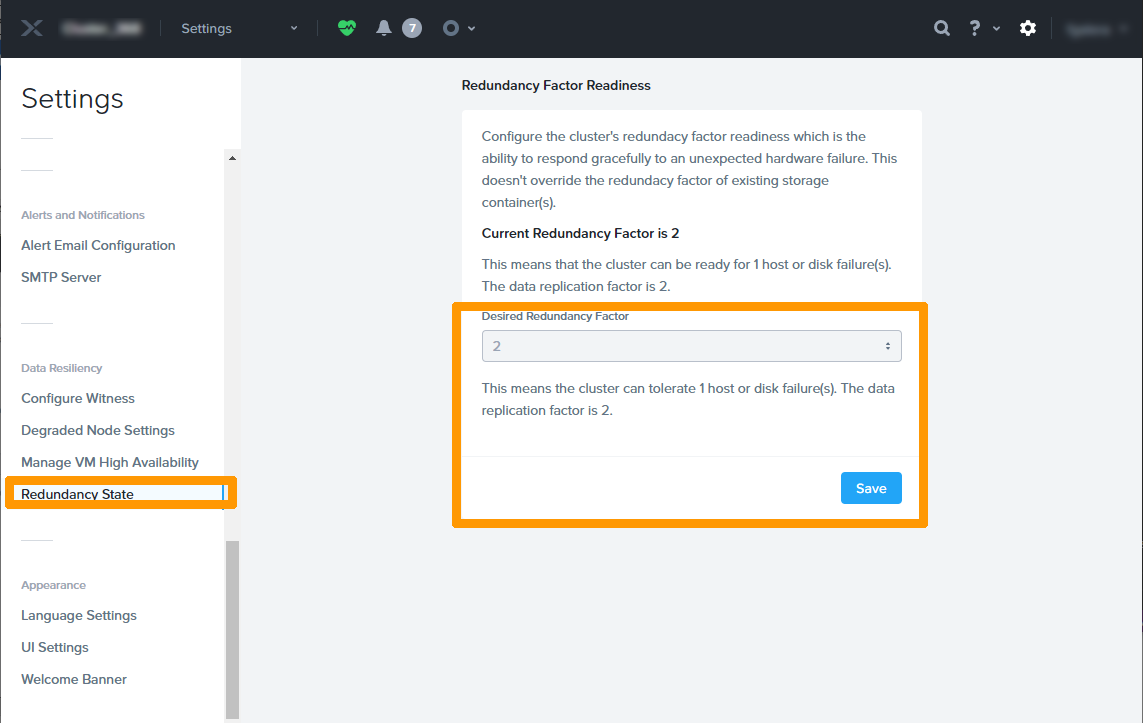Image resolution: width=1143 pixels, height=723 pixels.
Task: Click the search magnifier icon
Action: (x=941, y=28)
